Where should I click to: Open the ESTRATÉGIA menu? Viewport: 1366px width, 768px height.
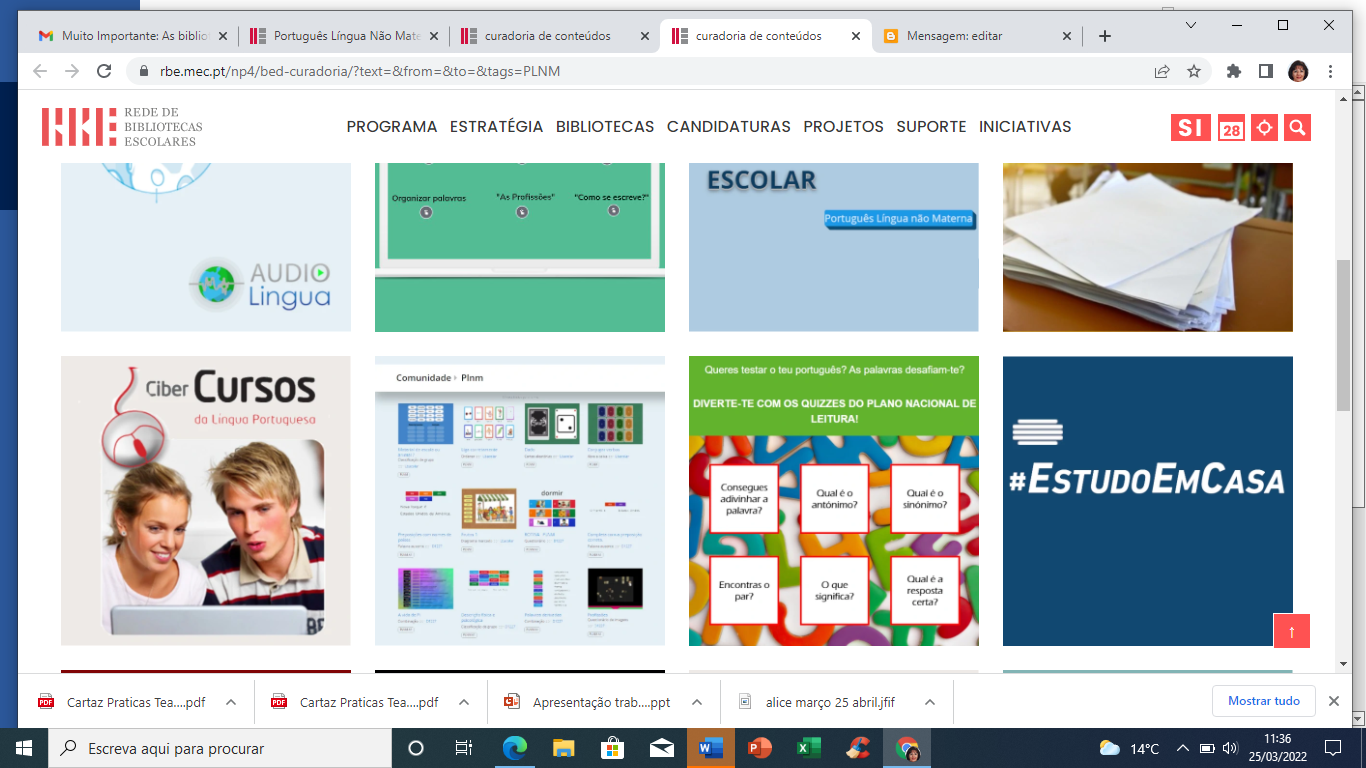pos(496,127)
